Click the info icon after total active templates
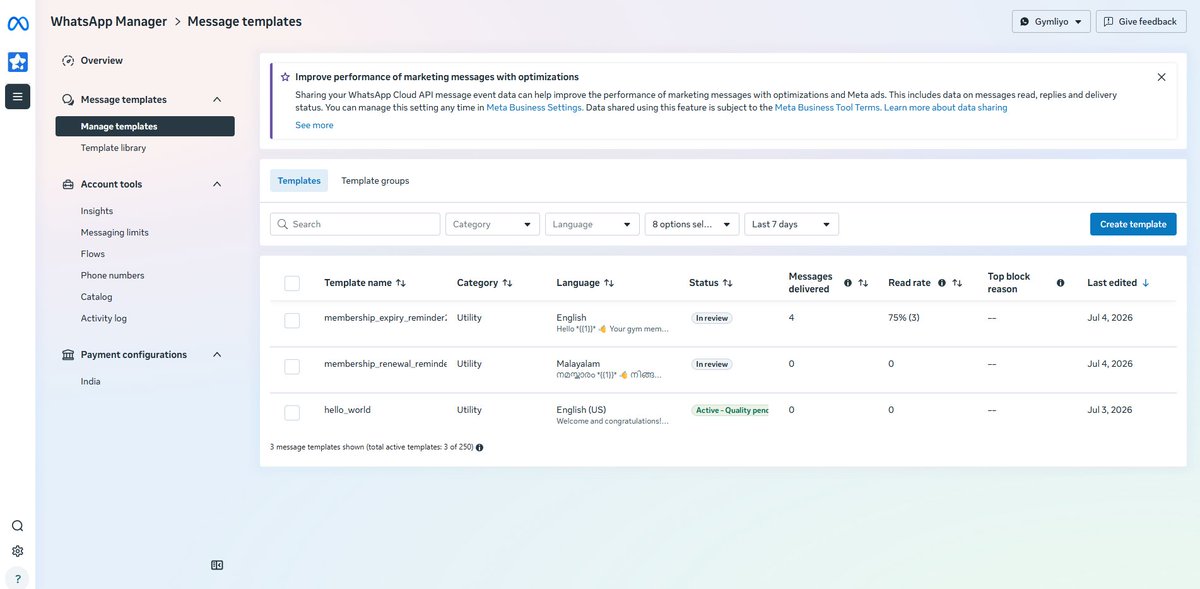 480,447
